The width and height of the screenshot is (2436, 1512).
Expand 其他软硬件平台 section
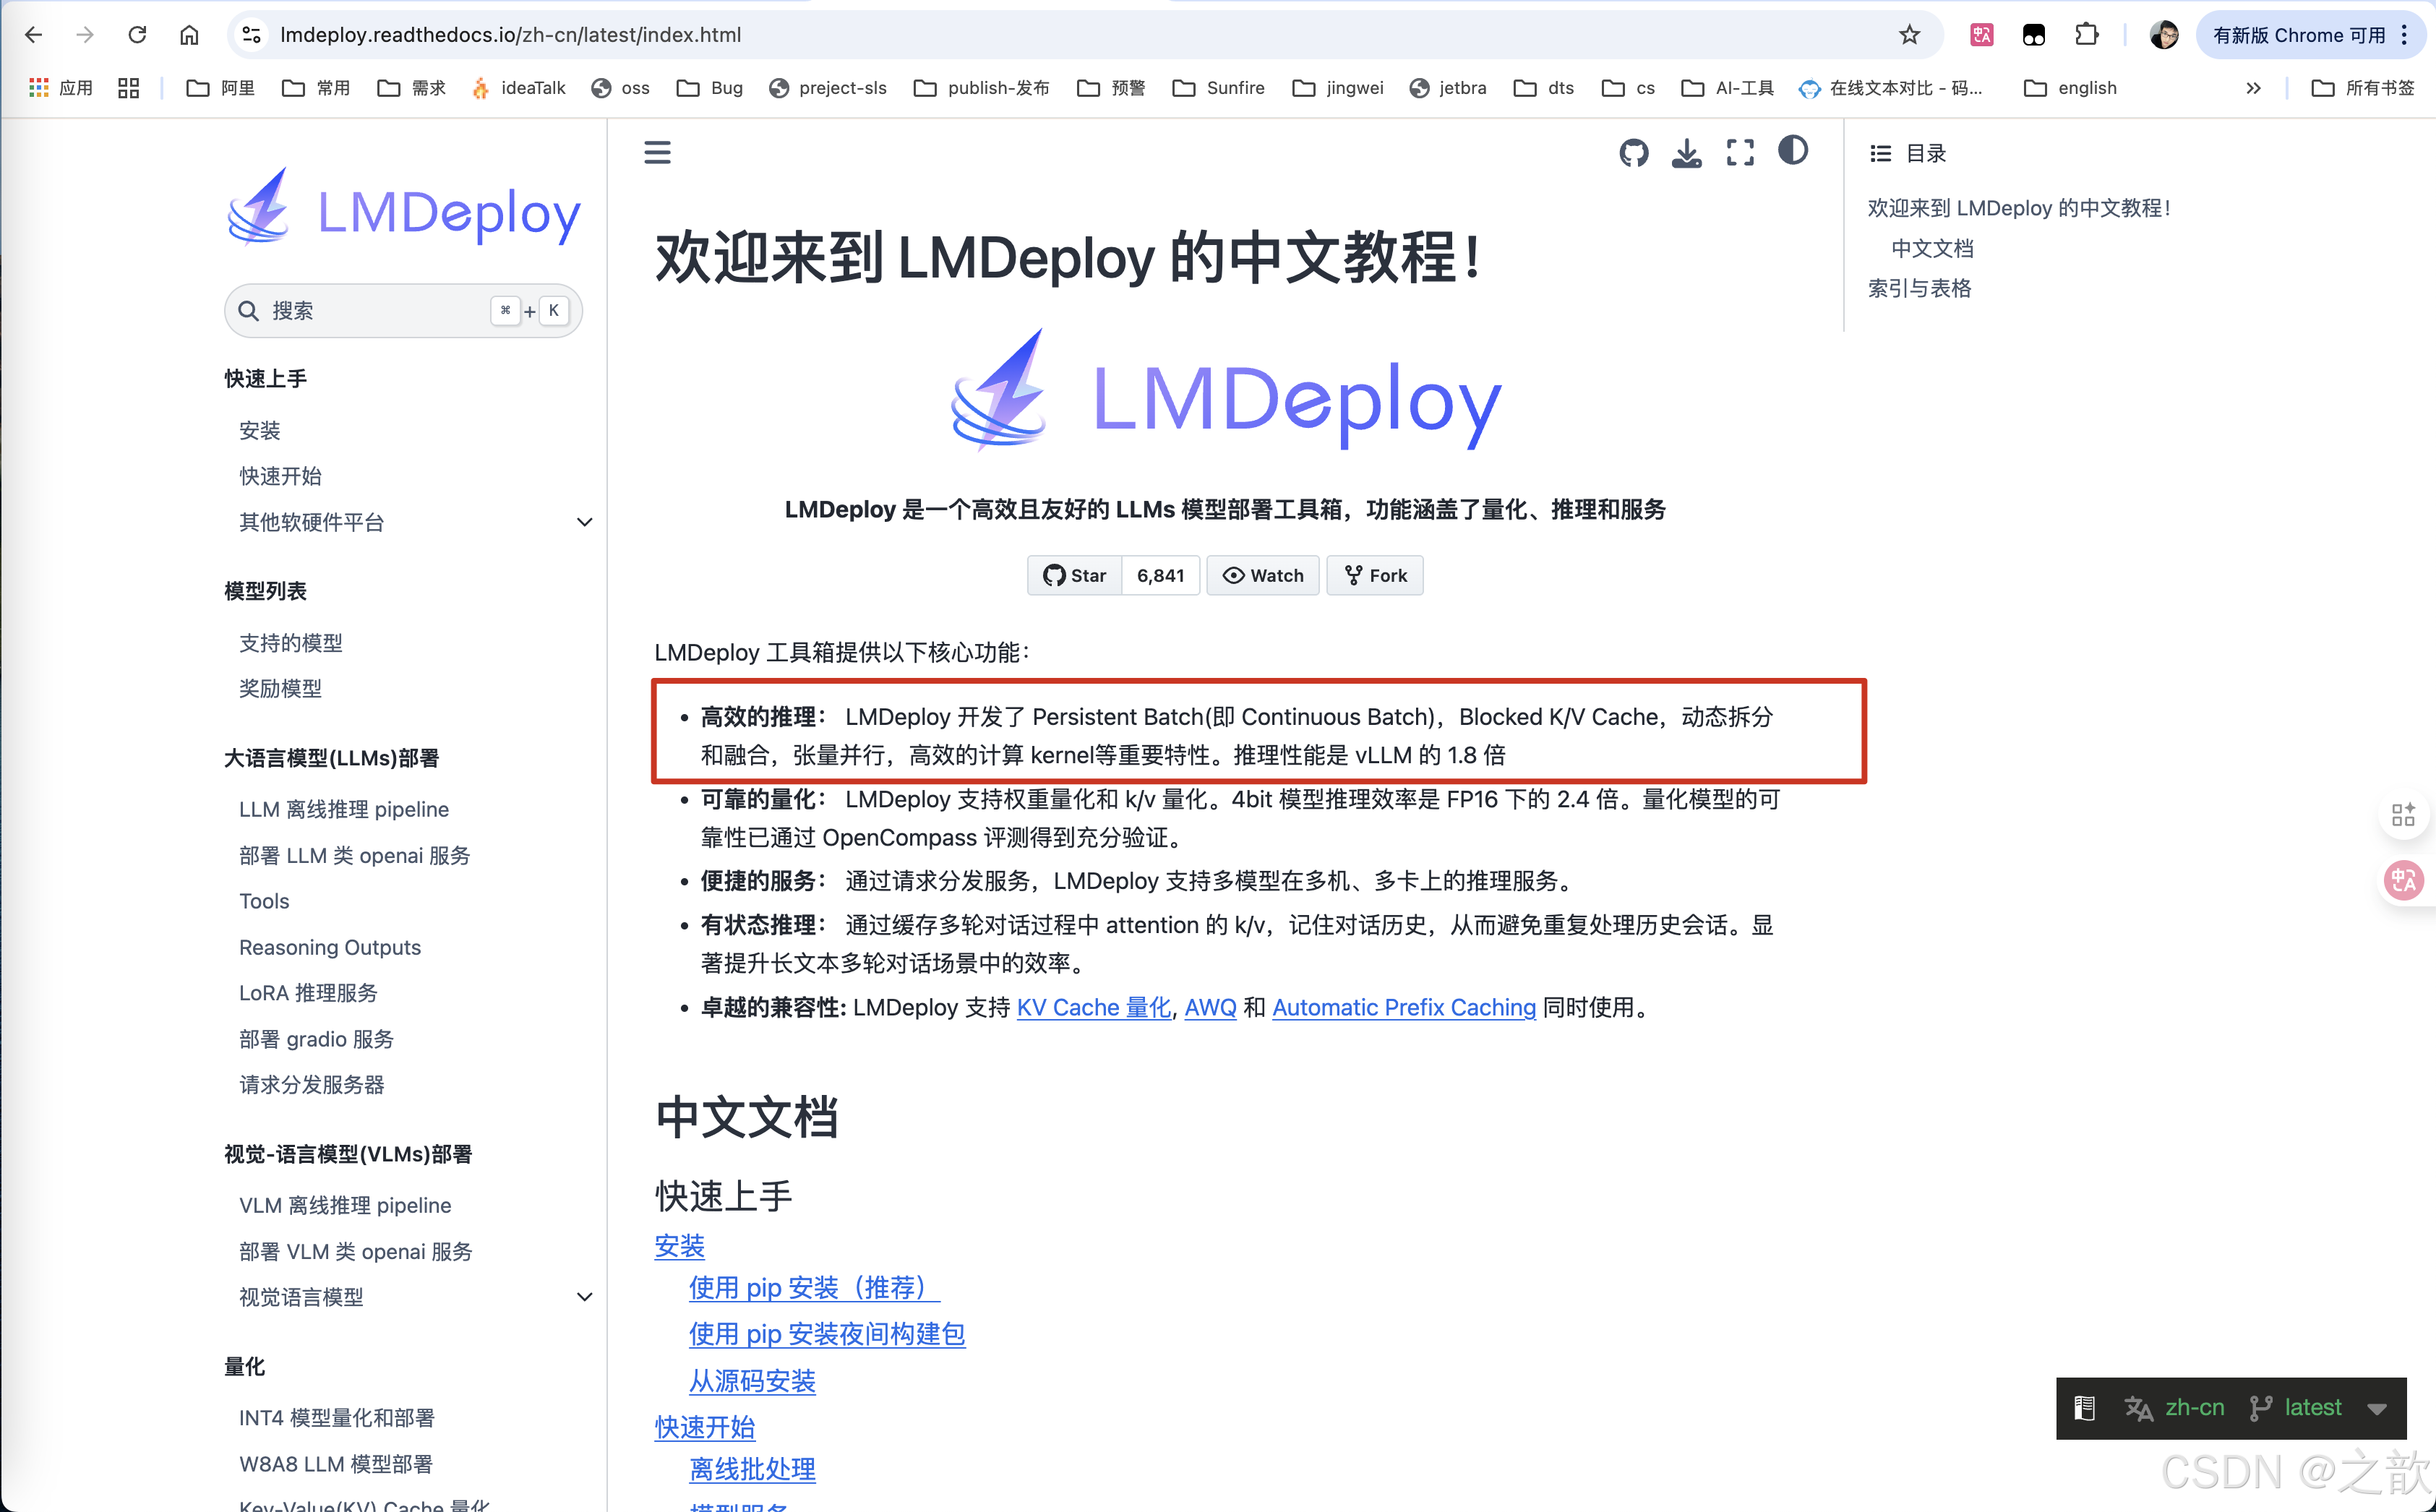click(x=585, y=522)
